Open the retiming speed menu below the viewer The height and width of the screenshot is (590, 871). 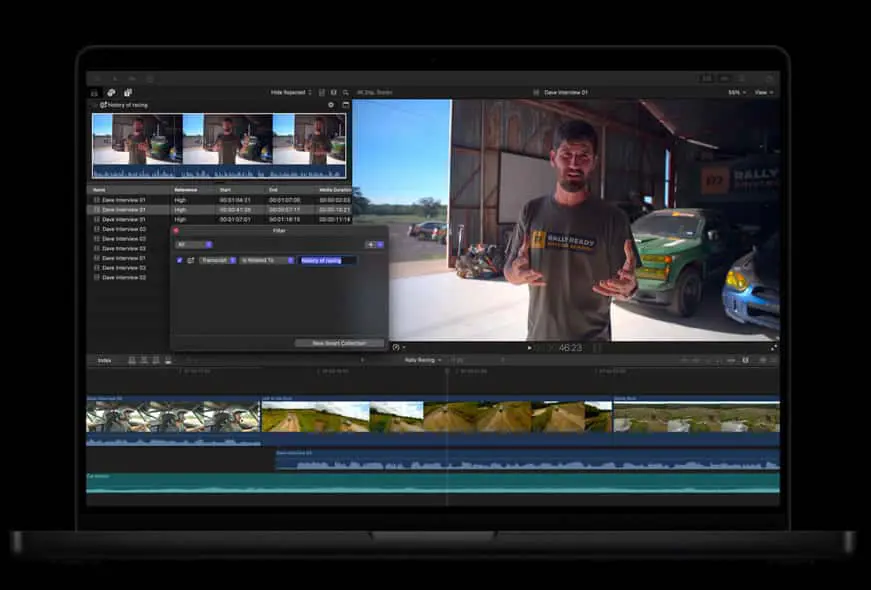click(398, 348)
